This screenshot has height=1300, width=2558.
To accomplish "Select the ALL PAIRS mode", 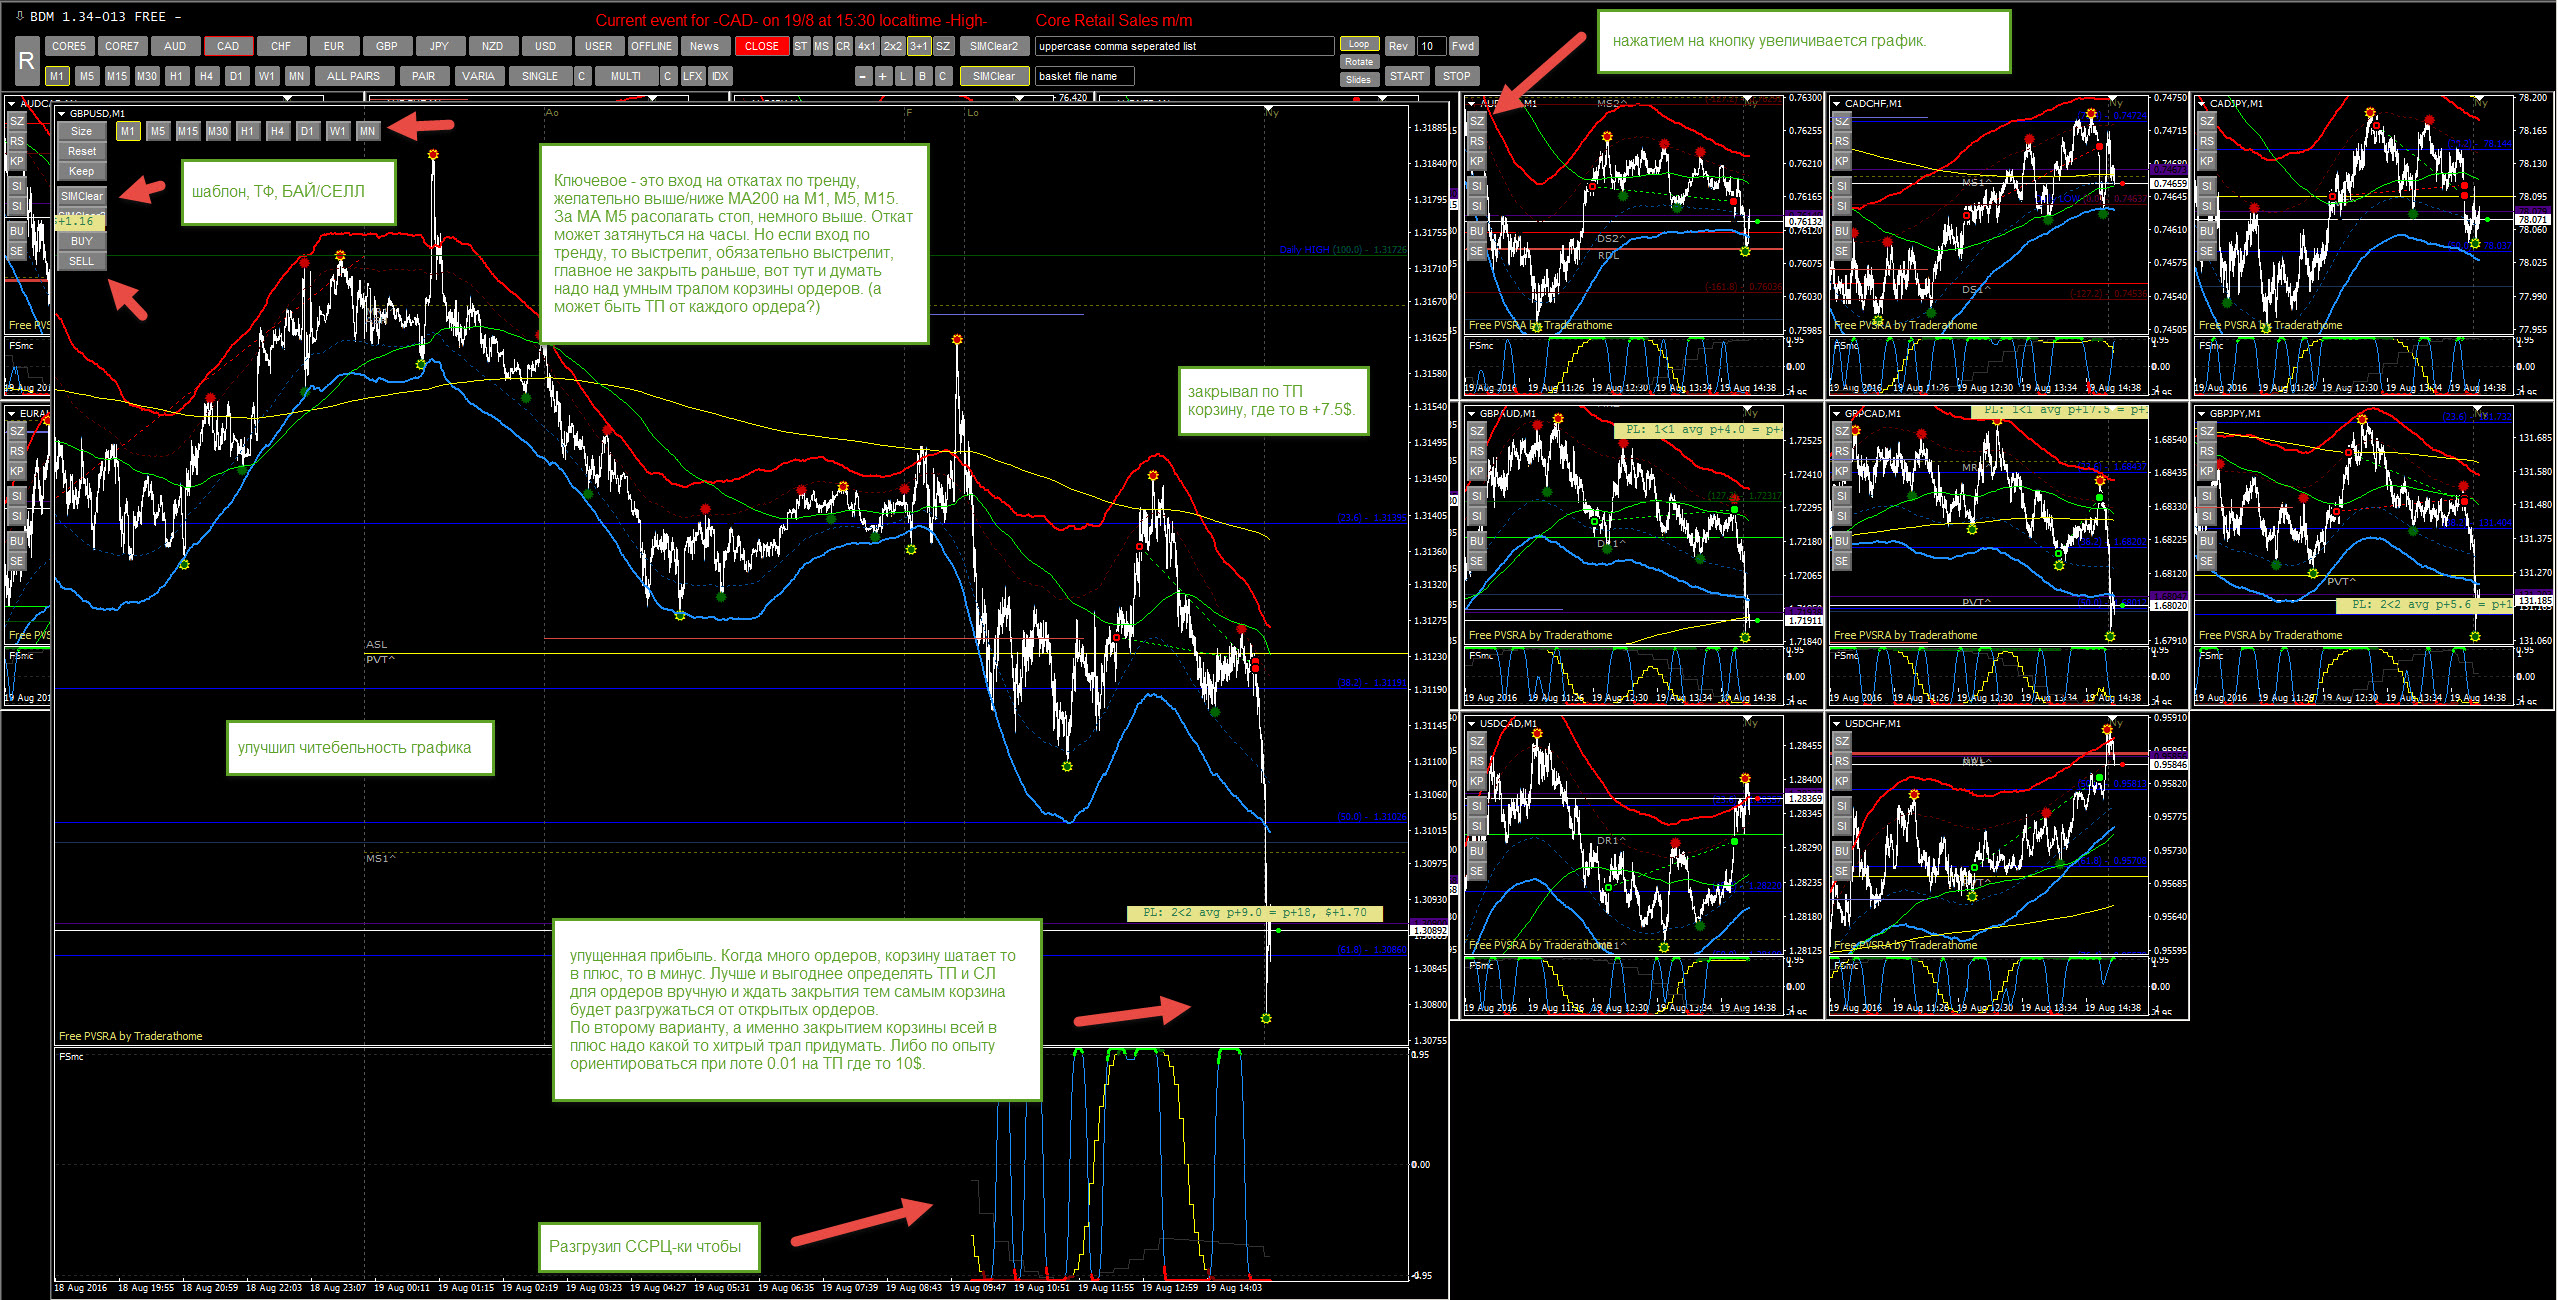I will [x=354, y=76].
